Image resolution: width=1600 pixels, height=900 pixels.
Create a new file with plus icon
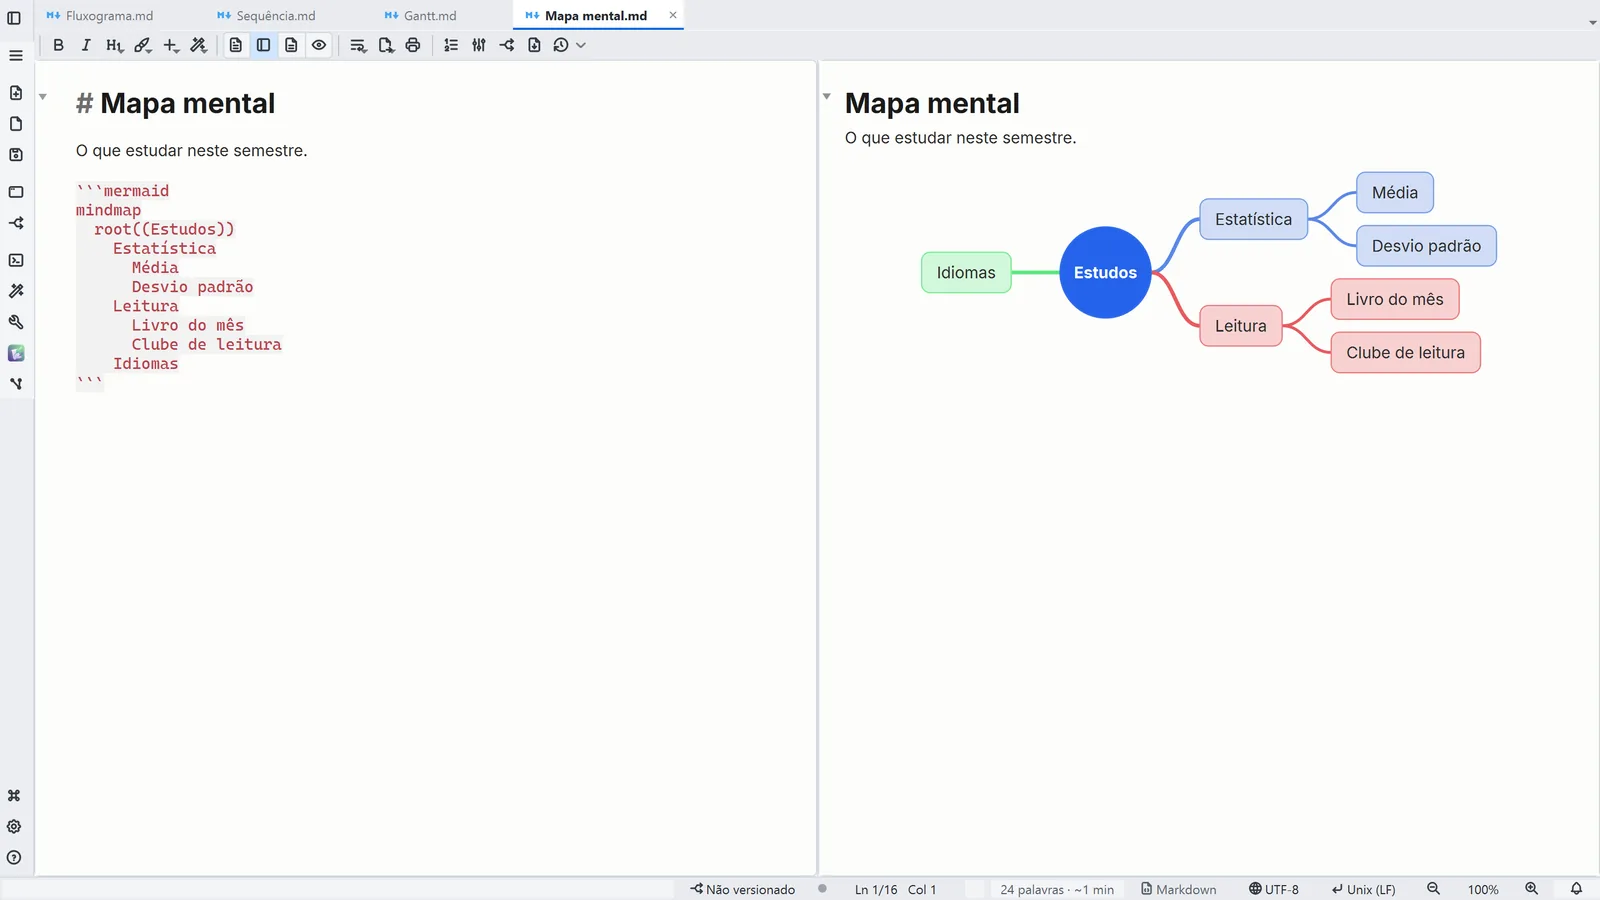(16, 93)
